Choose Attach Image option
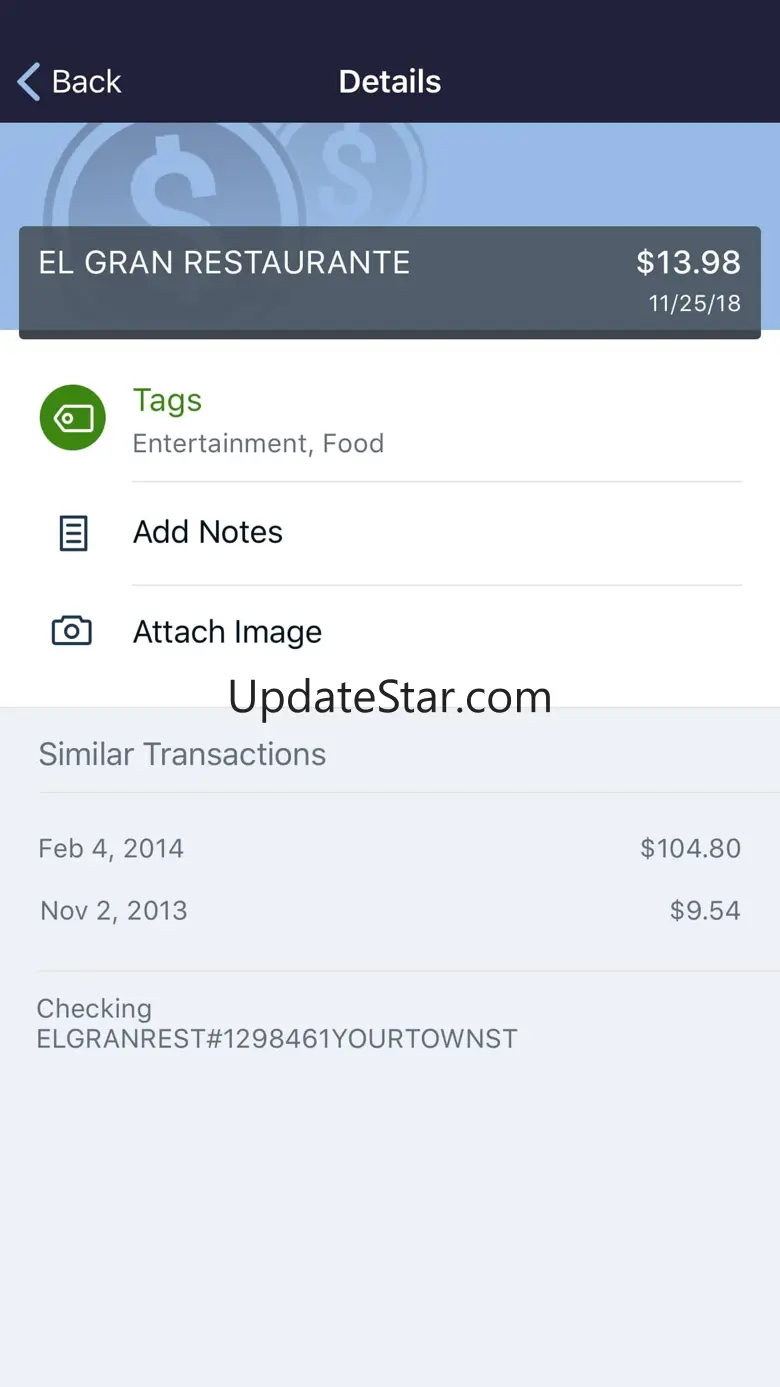Screen dimensions: 780x1387 (x=227, y=632)
